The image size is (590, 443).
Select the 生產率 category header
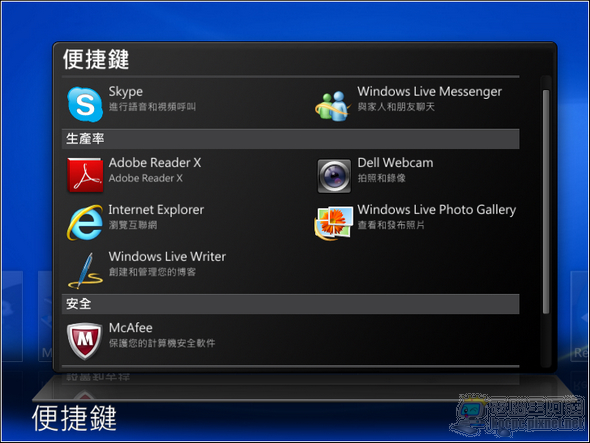coord(290,139)
